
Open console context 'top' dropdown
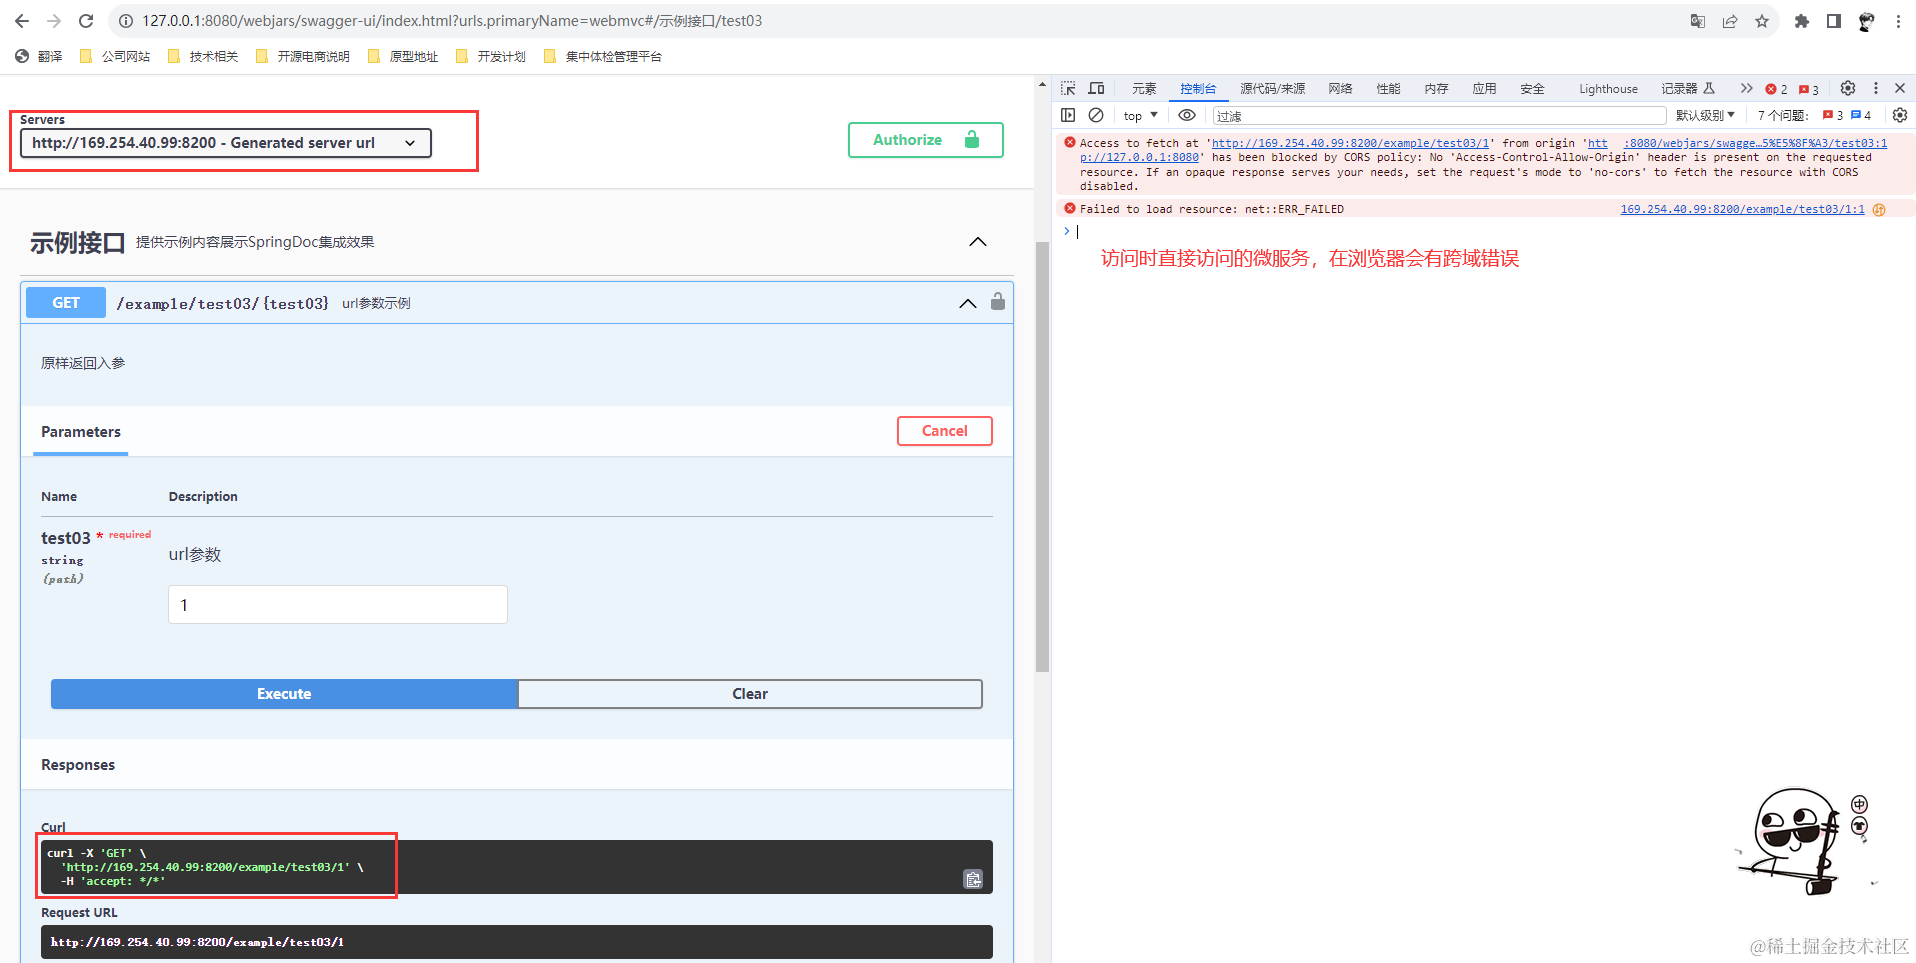tap(1140, 116)
